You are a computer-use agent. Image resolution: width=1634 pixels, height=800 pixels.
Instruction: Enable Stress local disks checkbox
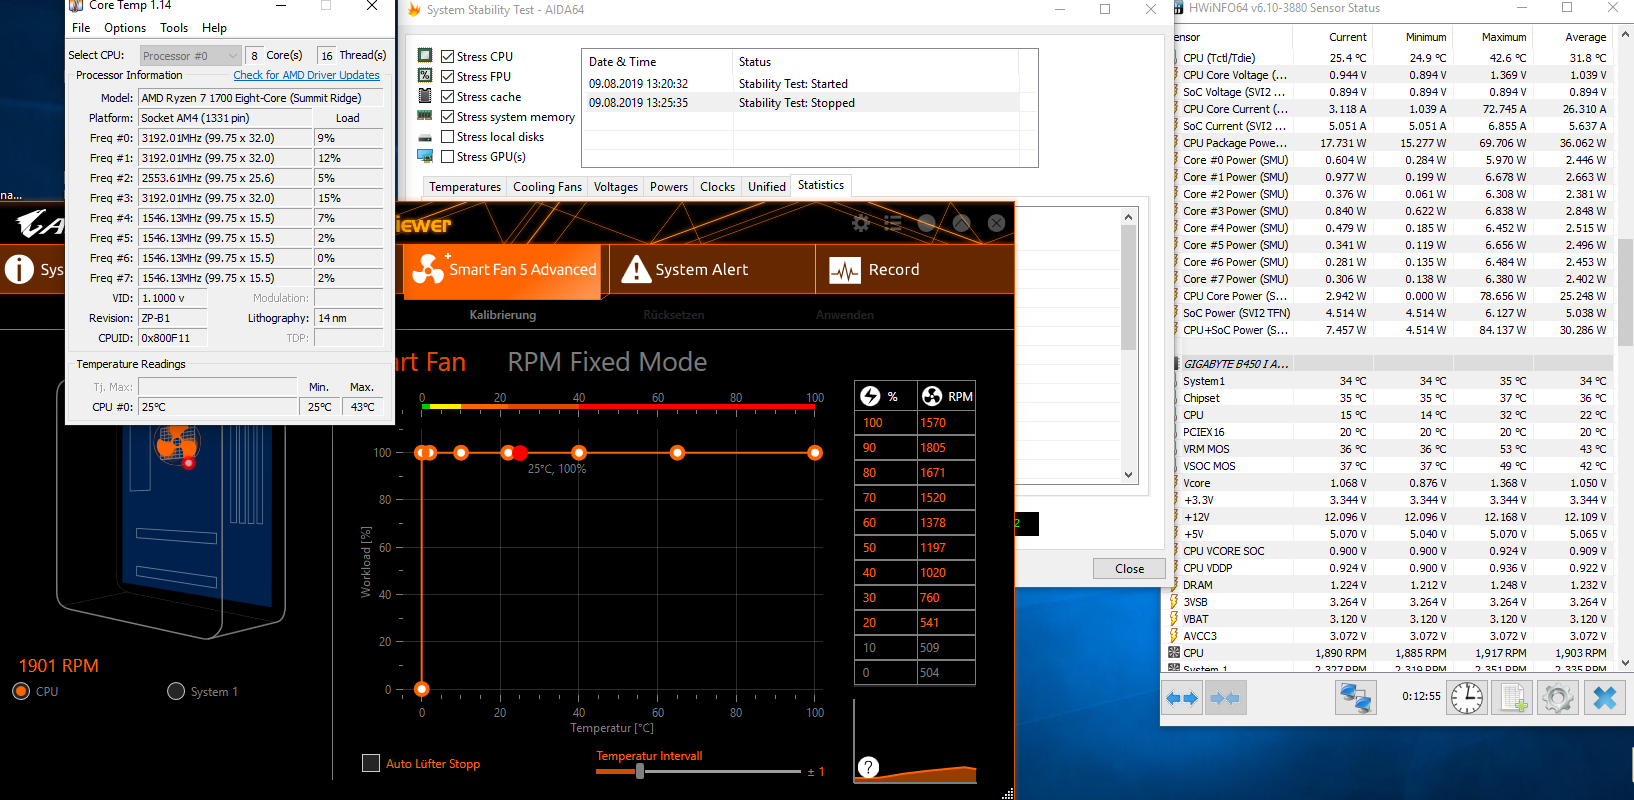[x=448, y=137]
